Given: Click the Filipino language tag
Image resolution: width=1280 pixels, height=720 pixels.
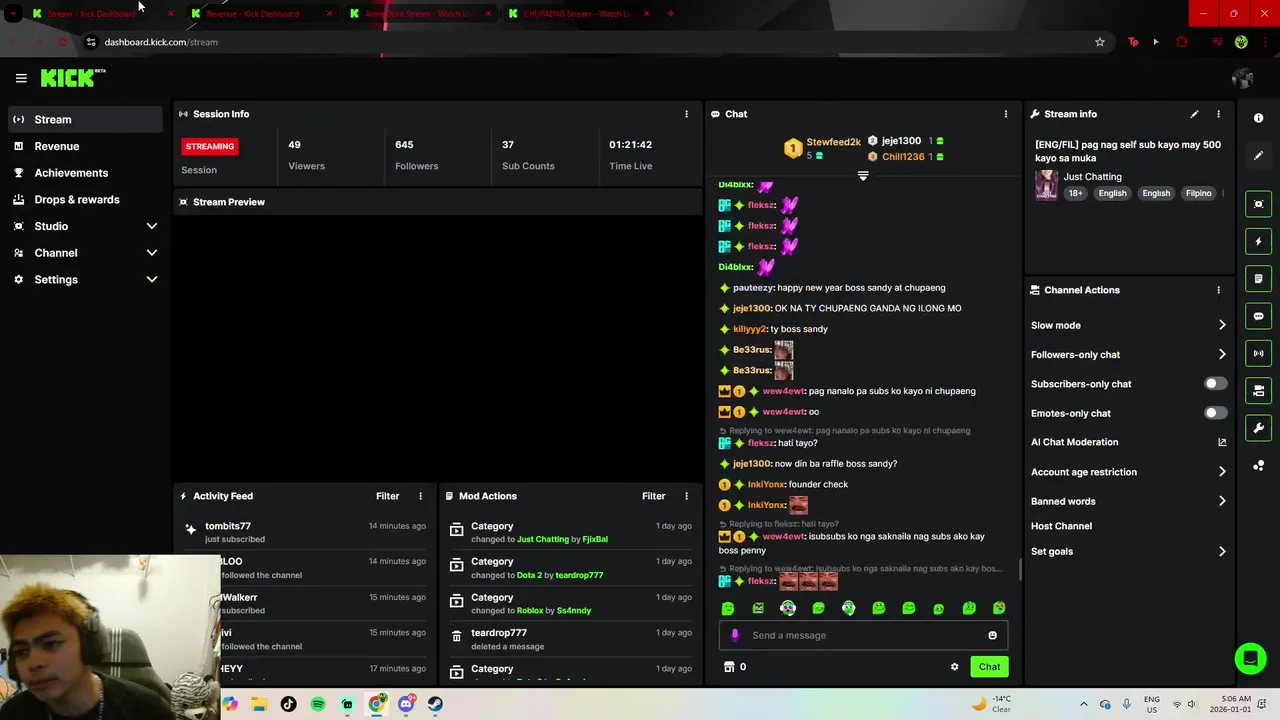Looking at the screenshot, I should (x=1198, y=193).
